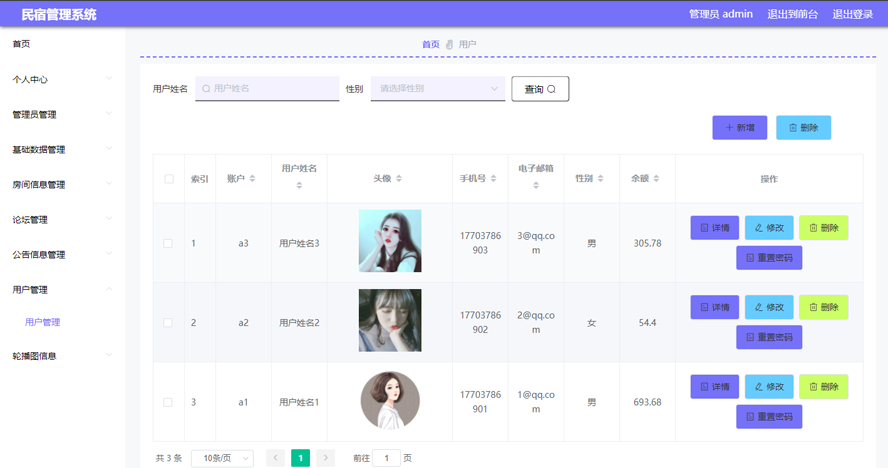Click 退出到前台 in top bar

[x=792, y=14]
